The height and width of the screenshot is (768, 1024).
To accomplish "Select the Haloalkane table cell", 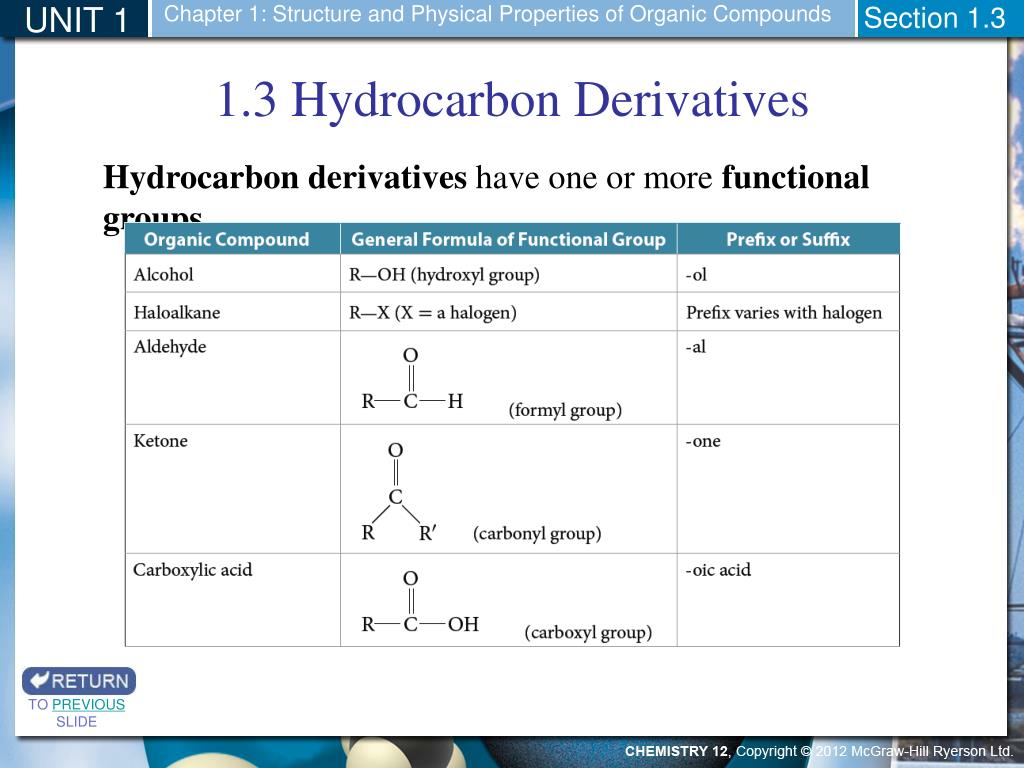I will click(x=232, y=312).
